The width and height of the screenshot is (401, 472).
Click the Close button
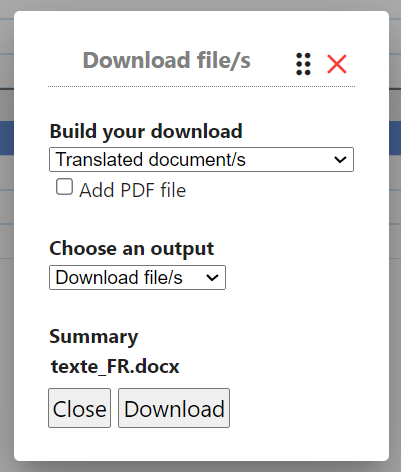[79, 408]
